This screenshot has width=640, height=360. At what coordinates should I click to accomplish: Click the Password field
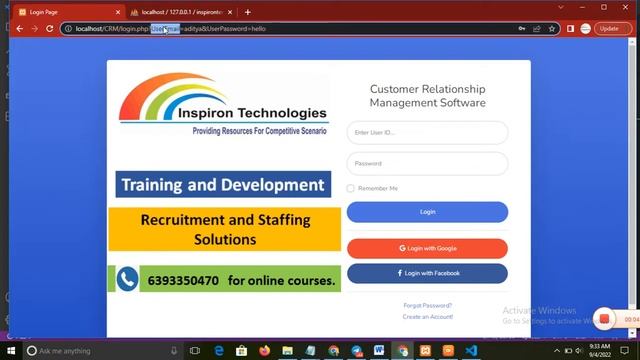pos(427,164)
